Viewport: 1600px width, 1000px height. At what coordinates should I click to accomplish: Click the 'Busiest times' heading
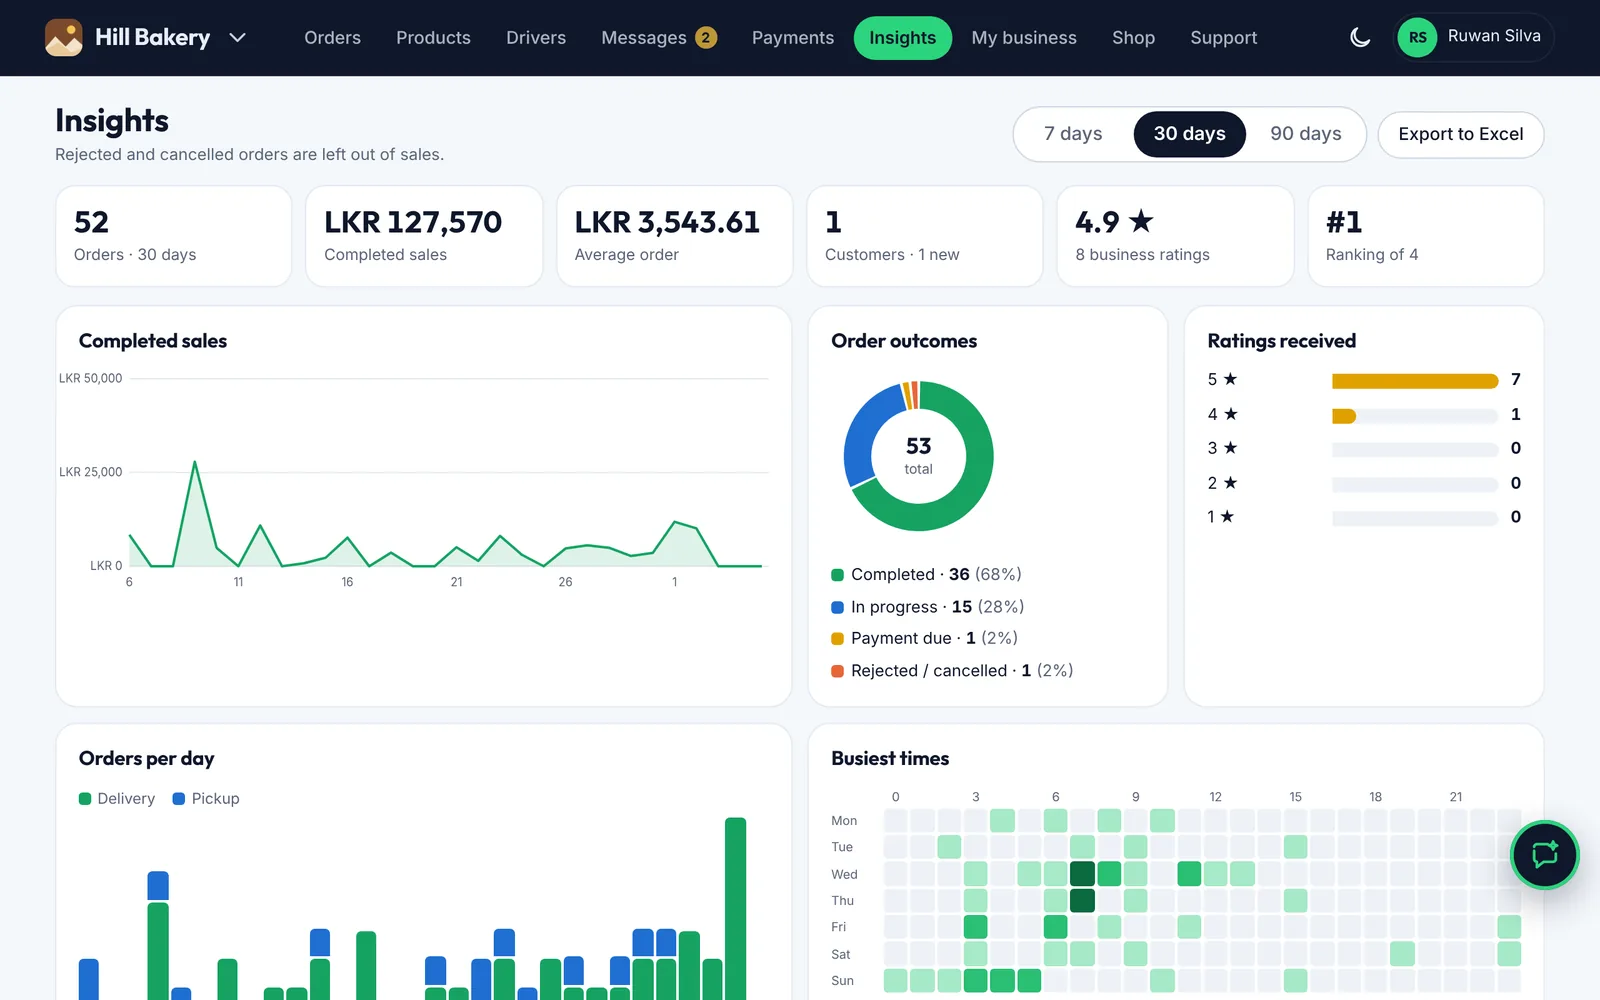[x=890, y=759]
